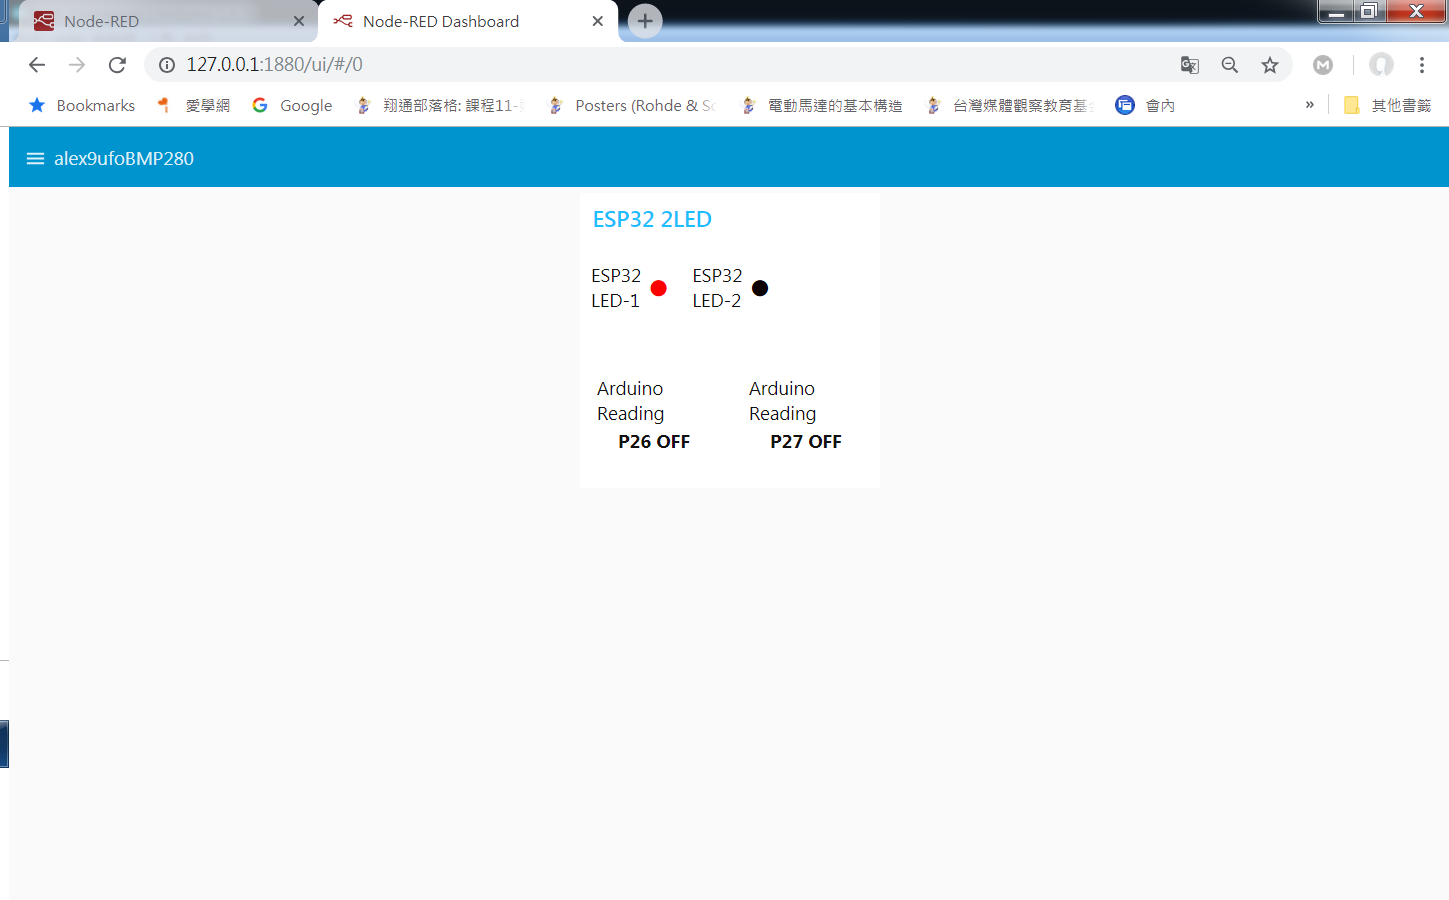Open the Chrome three-dot menu
The height and width of the screenshot is (900, 1449).
(1421, 64)
